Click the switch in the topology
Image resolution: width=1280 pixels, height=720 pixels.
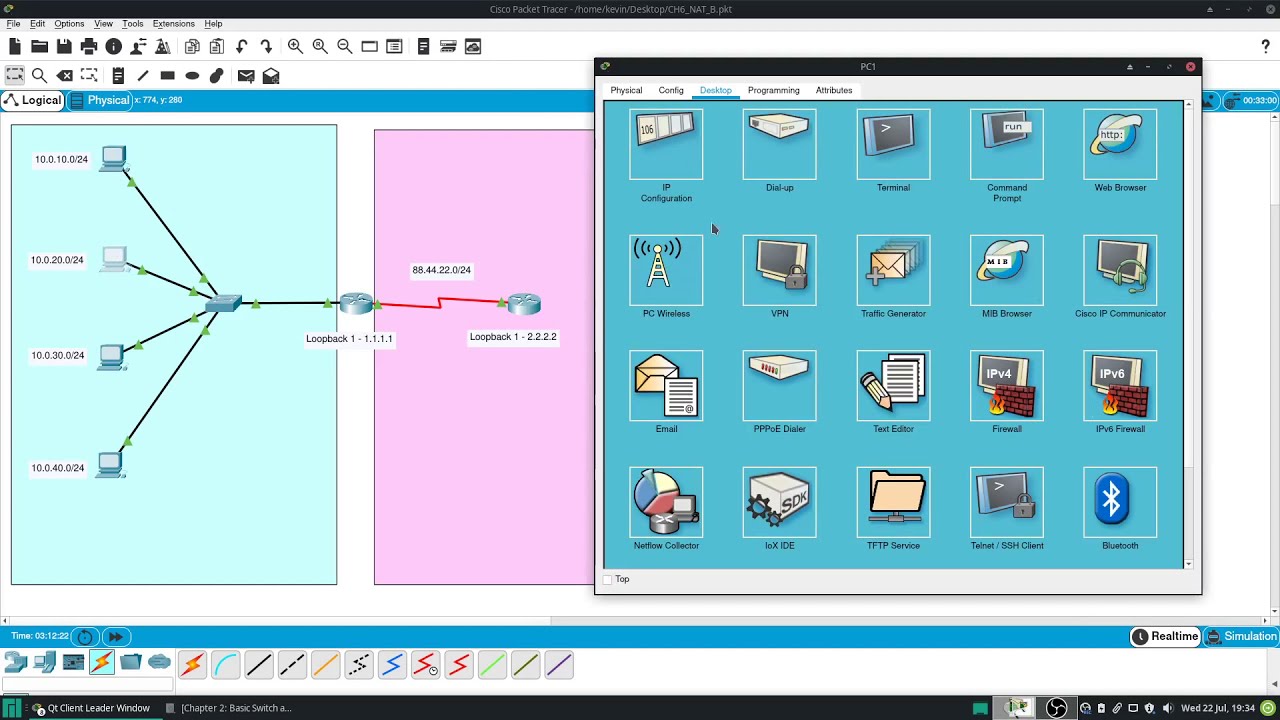pos(224,303)
